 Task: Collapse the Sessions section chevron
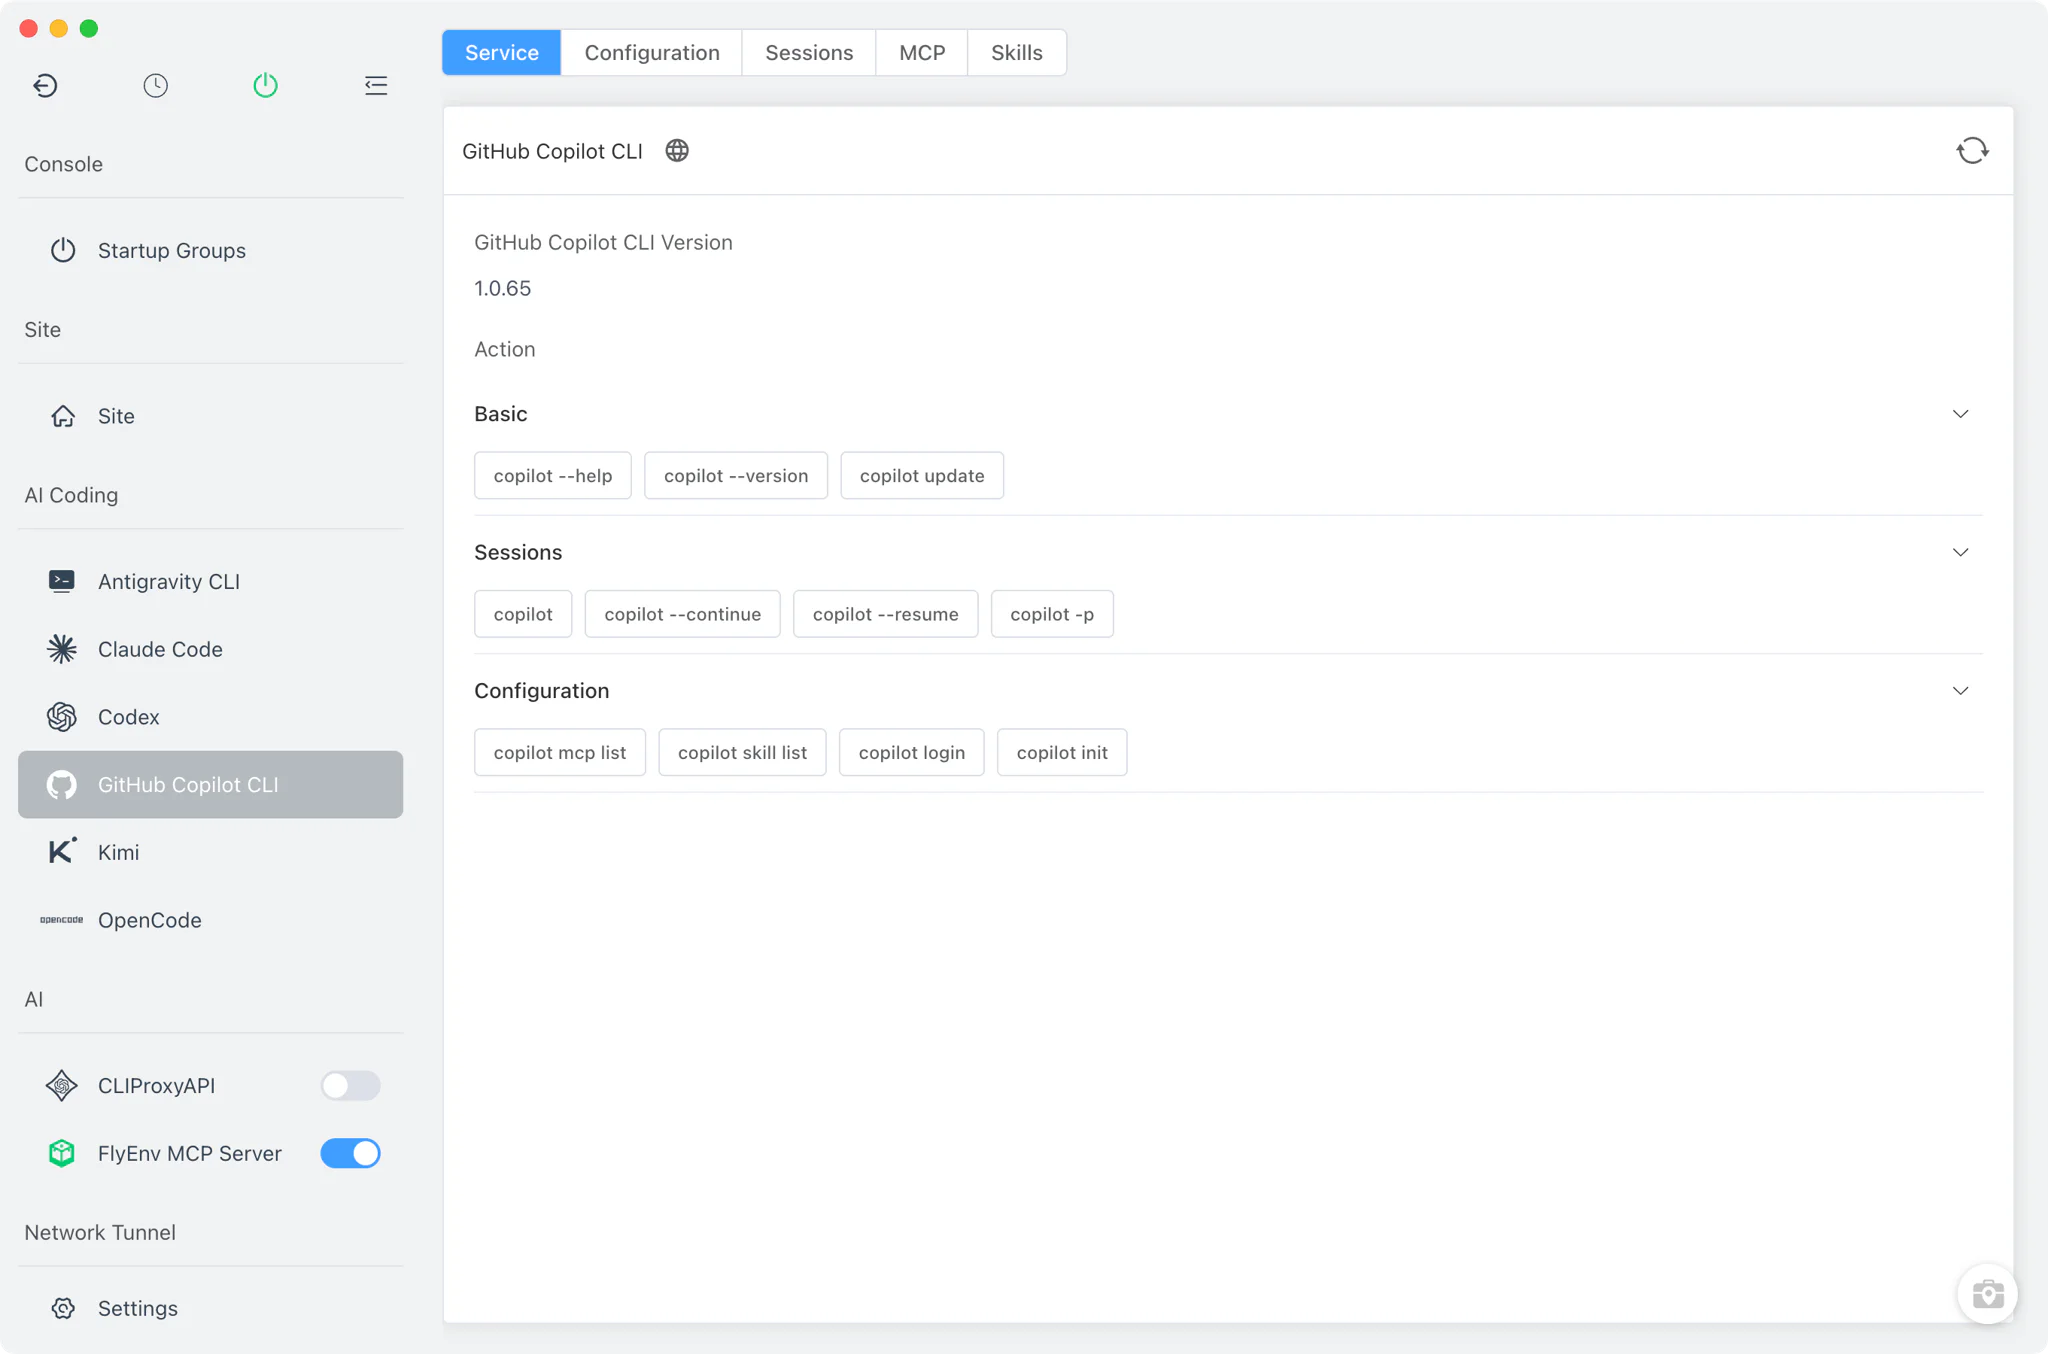pos(1960,552)
